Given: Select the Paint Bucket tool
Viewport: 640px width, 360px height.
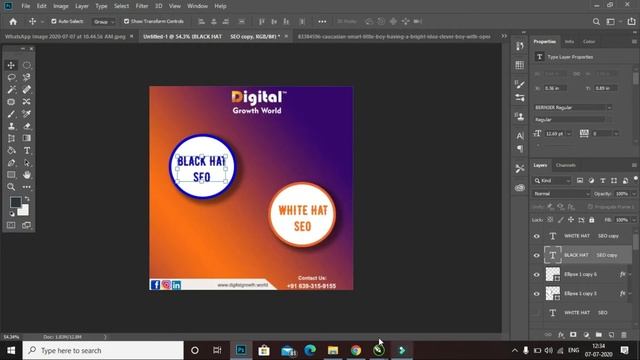Looking at the screenshot, I should pos(11,151).
